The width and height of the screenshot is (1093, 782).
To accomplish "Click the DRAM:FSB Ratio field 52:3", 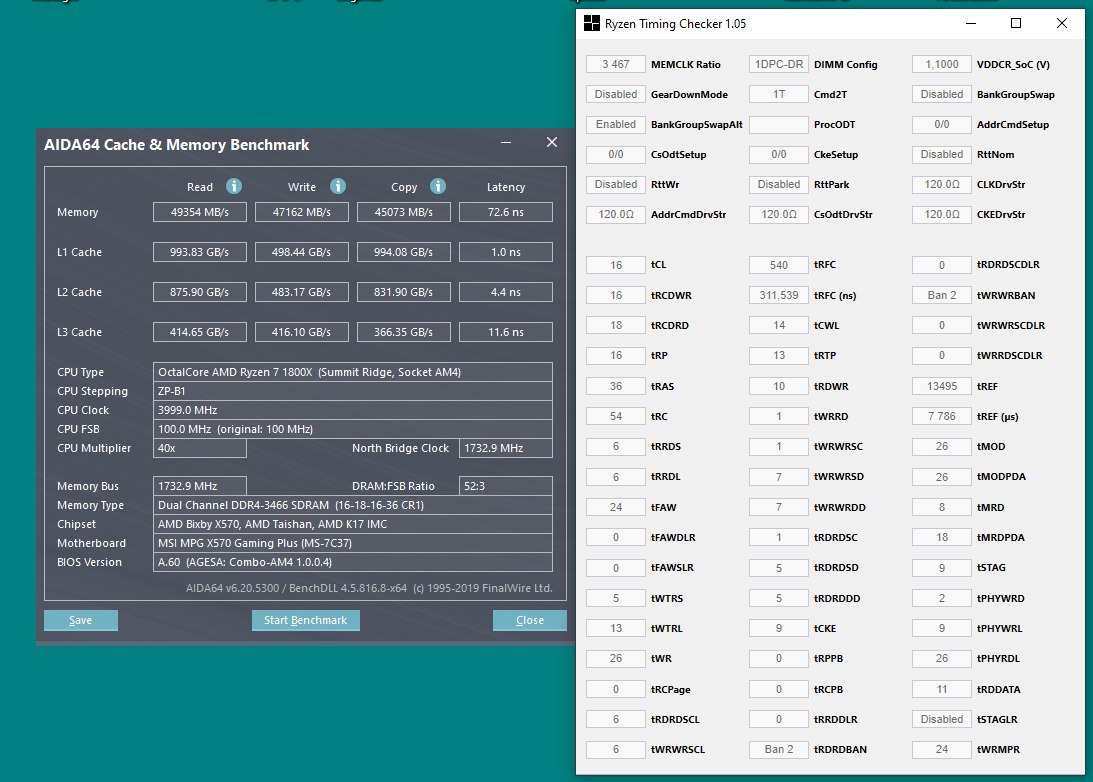I will [506, 486].
